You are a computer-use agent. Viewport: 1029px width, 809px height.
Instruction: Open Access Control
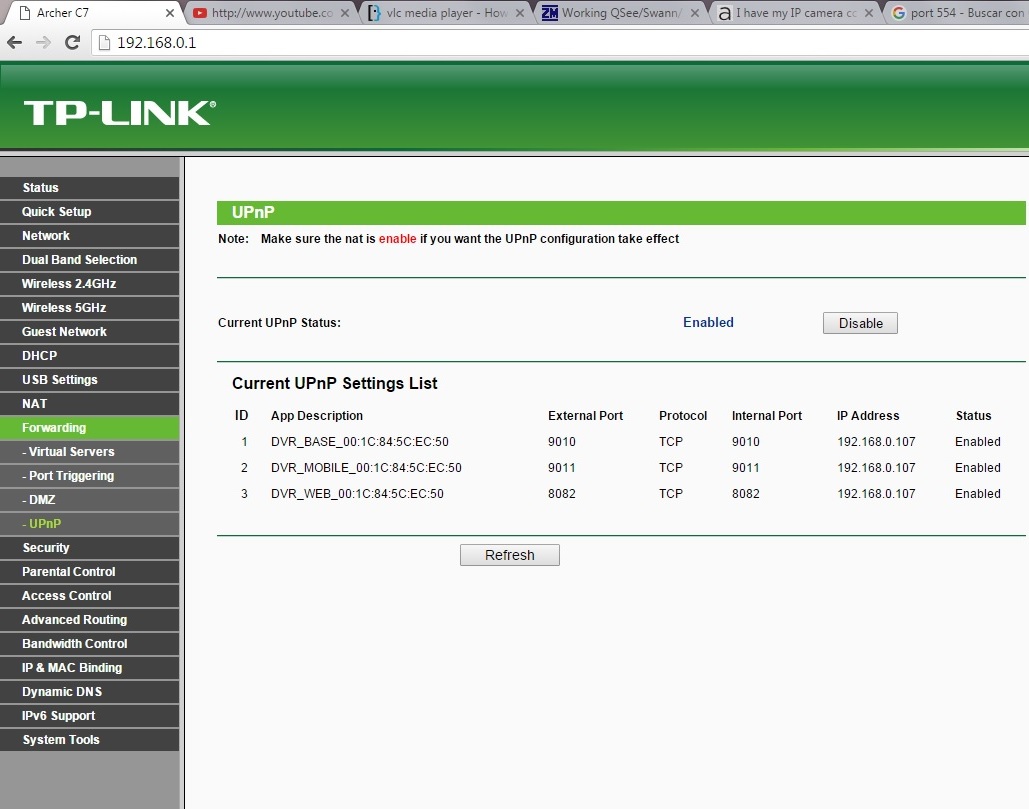(89, 596)
